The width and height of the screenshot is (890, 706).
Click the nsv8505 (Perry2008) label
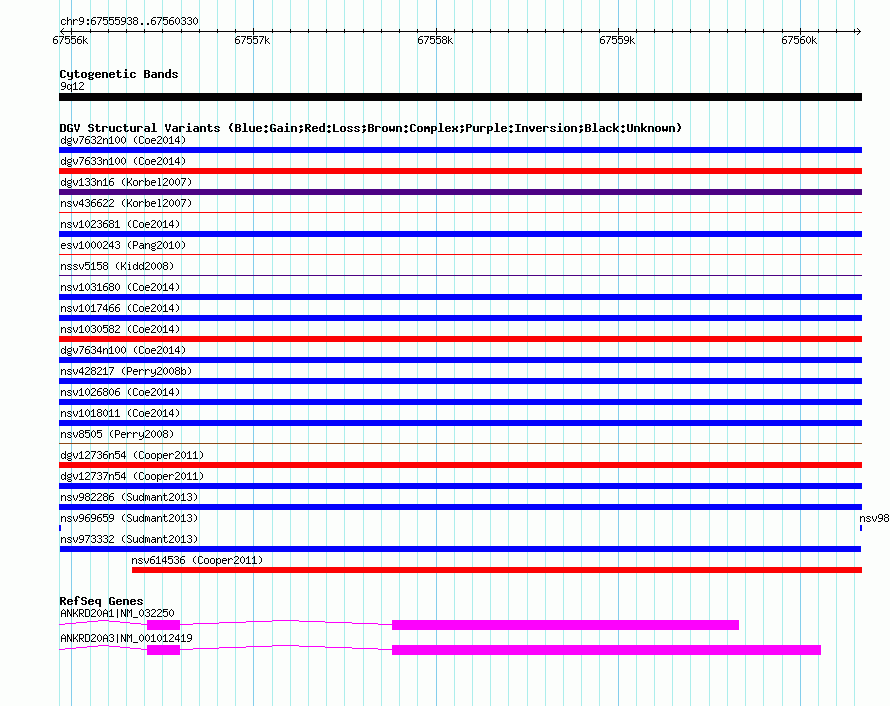coord(117,434)
